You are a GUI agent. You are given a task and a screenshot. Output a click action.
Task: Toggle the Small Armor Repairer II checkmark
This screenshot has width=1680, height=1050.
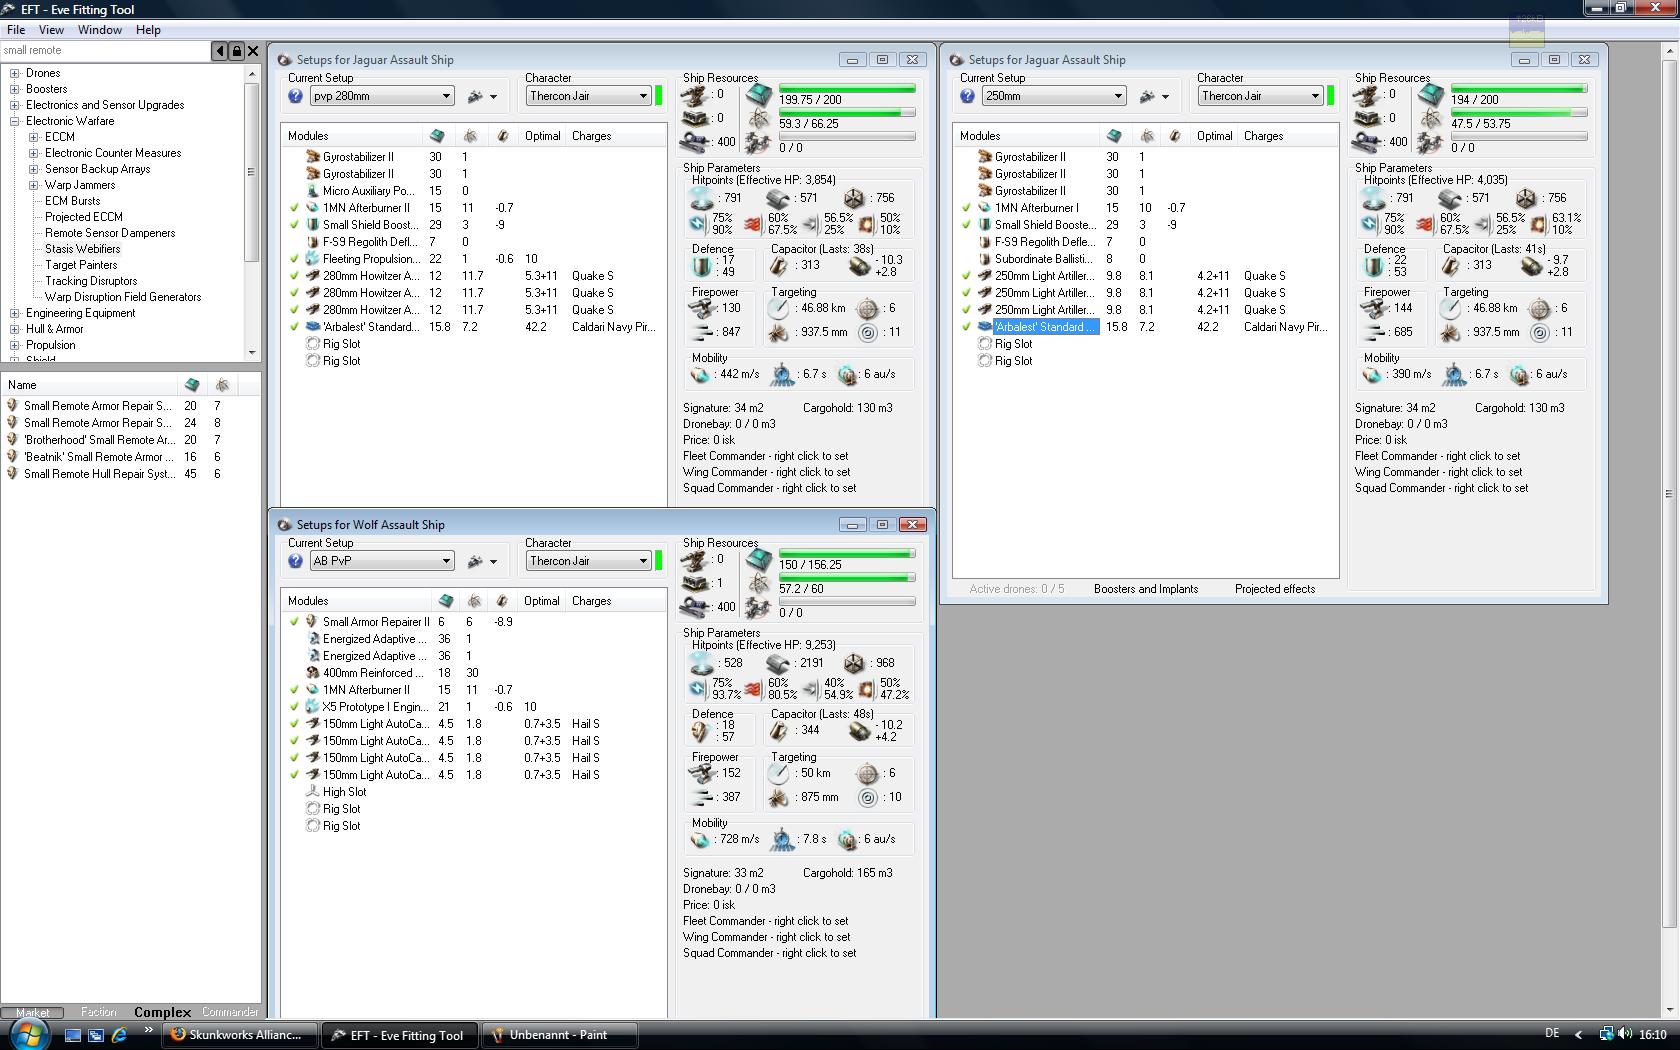tap(295, 622)
